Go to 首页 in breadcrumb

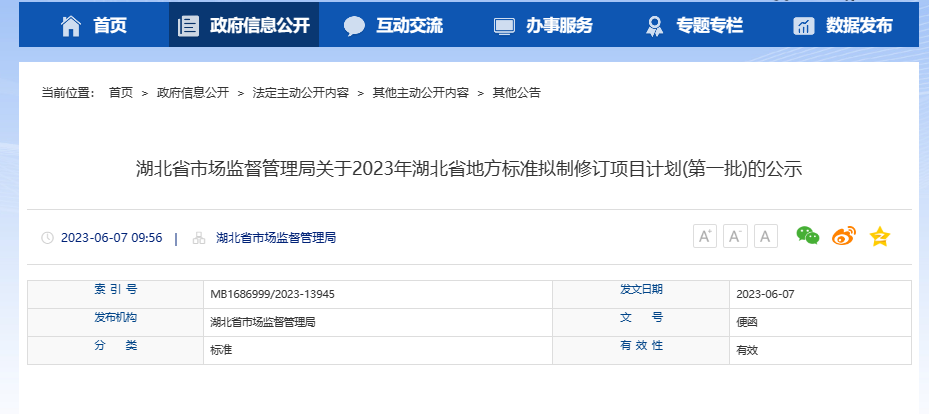coord(121,93)
